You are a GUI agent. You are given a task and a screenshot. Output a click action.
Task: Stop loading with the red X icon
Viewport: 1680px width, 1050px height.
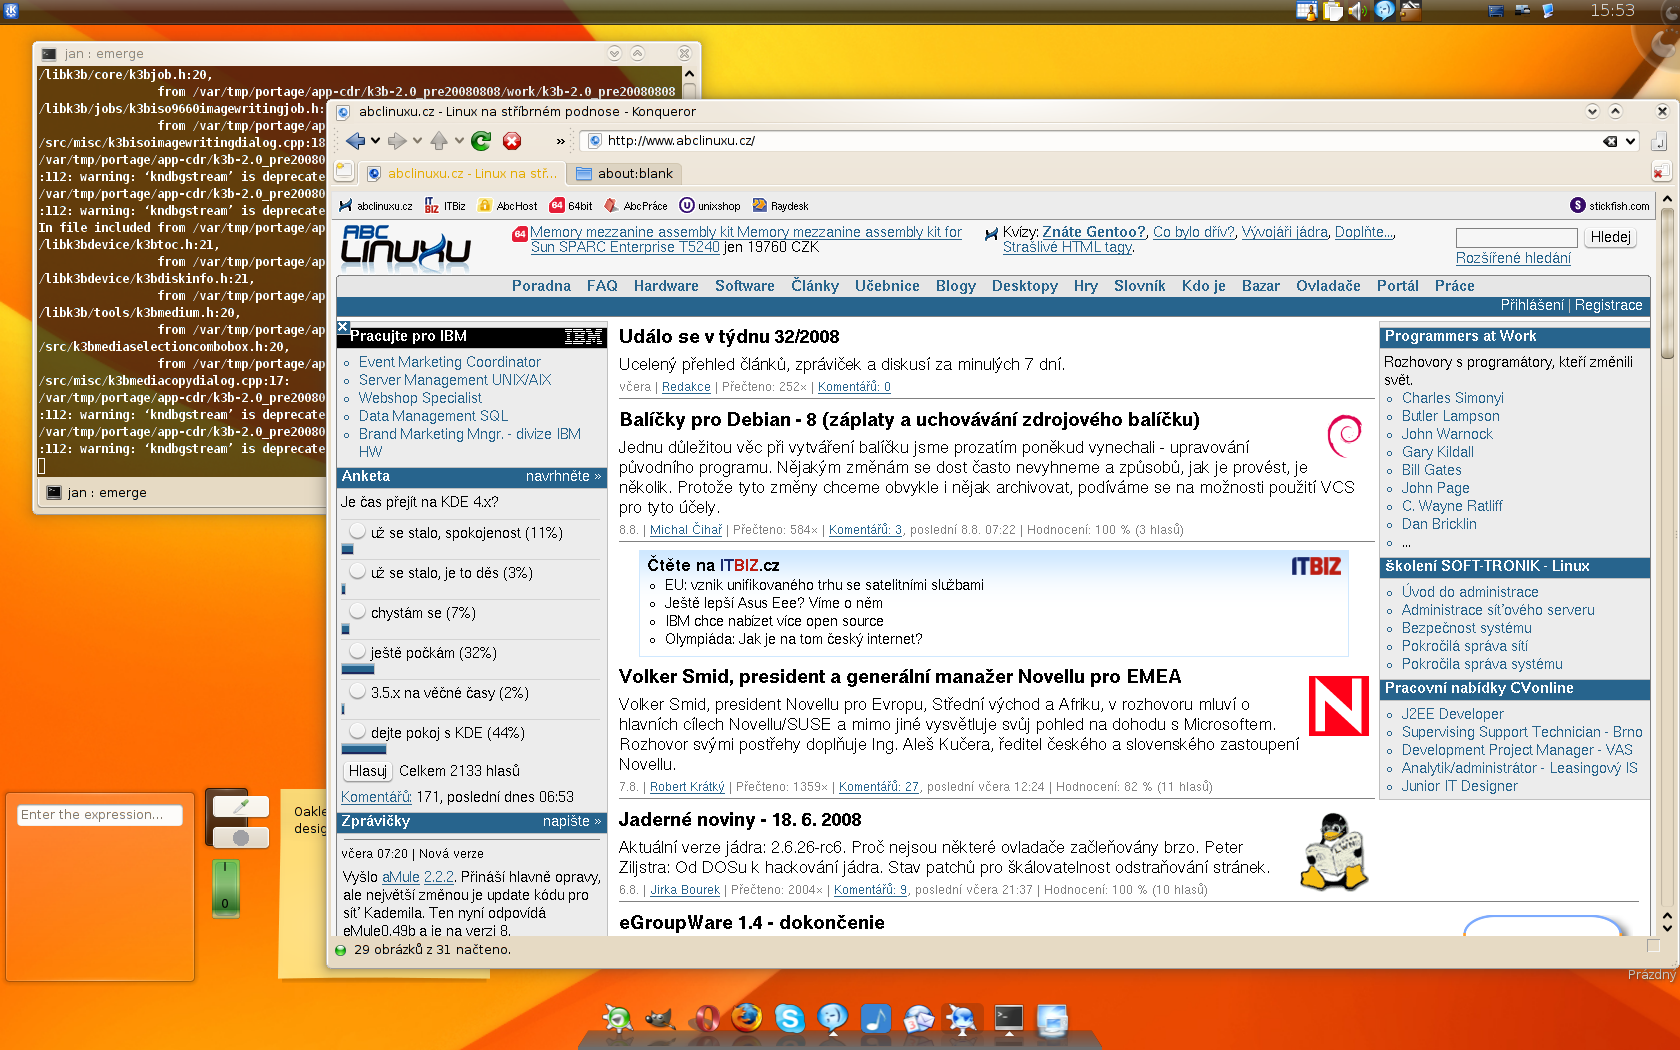click(512, 141)
